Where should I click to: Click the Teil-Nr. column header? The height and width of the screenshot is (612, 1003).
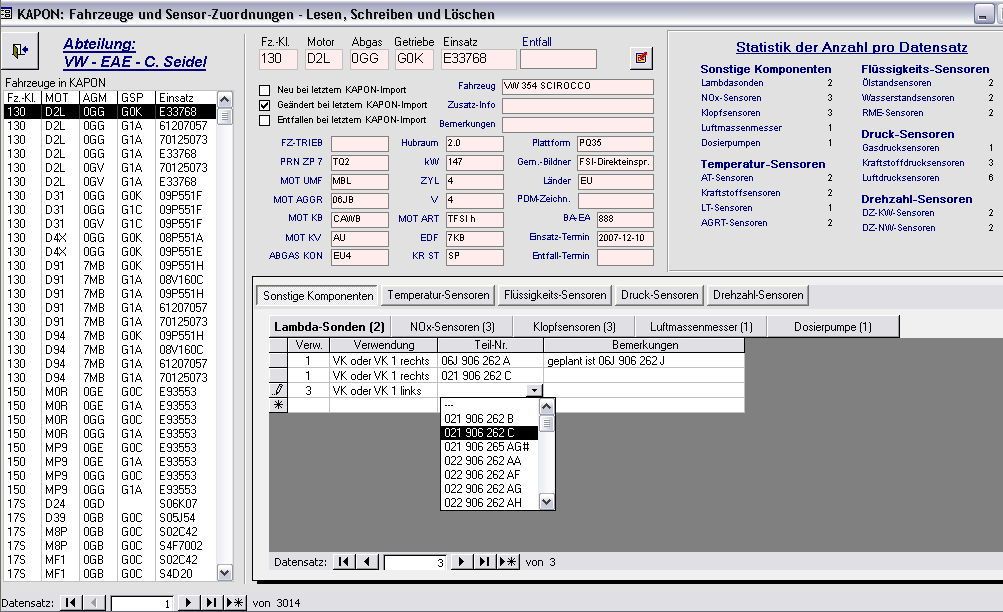[491, 345]
